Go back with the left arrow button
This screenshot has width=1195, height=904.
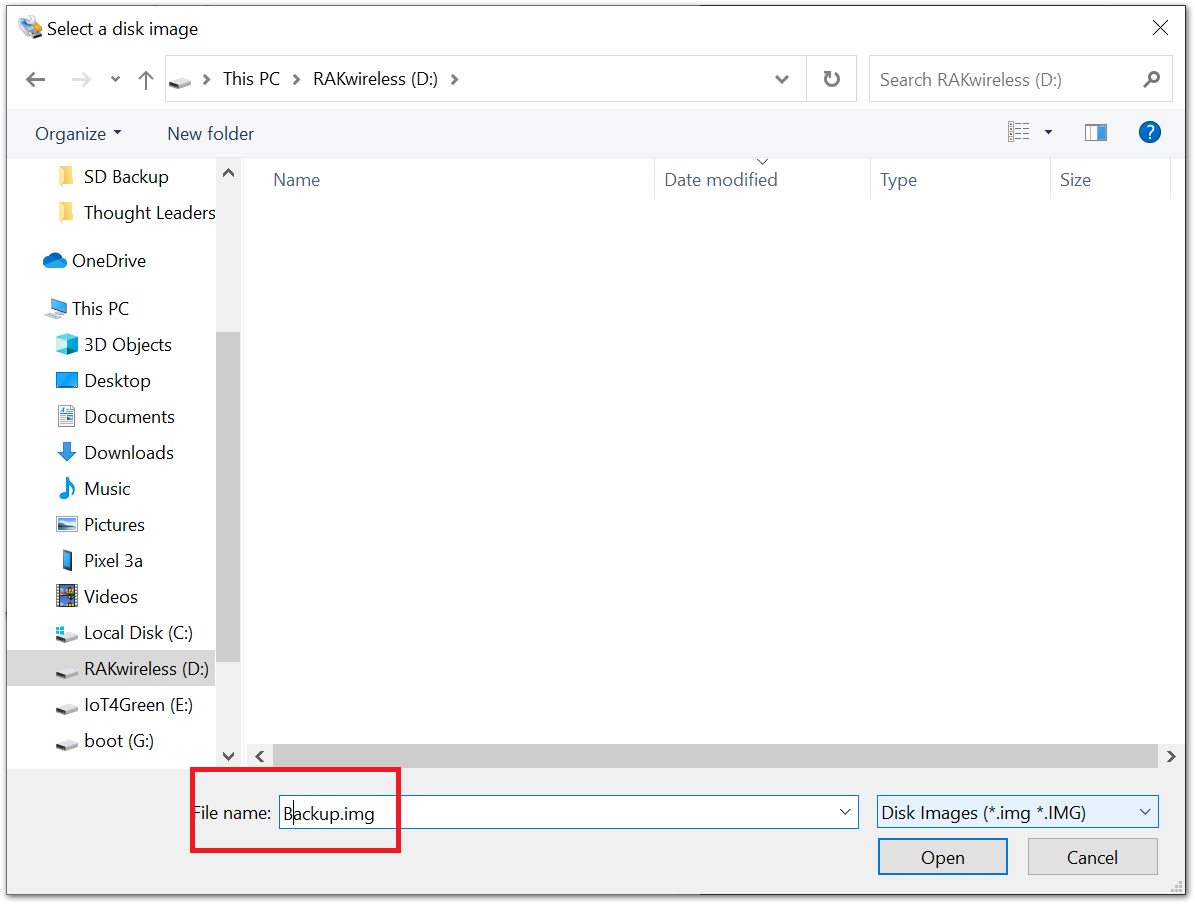36,79
